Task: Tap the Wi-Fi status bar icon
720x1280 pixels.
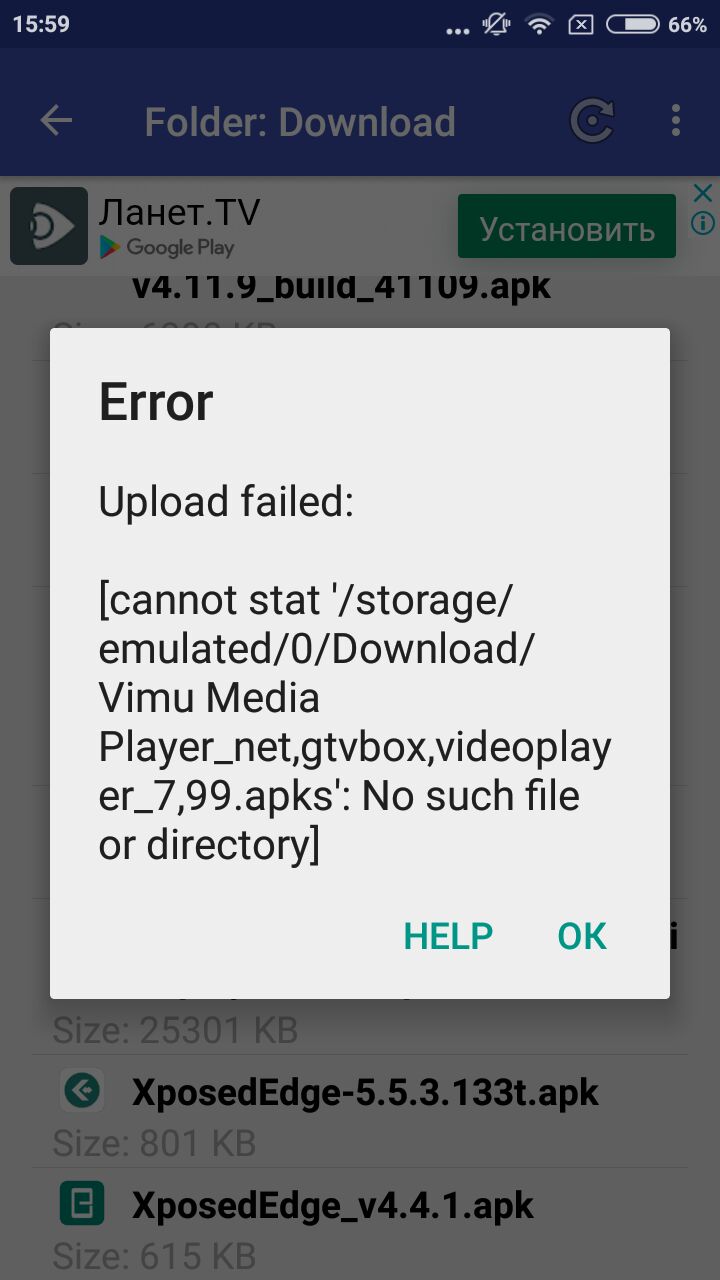Action: (x=540, y=25)
